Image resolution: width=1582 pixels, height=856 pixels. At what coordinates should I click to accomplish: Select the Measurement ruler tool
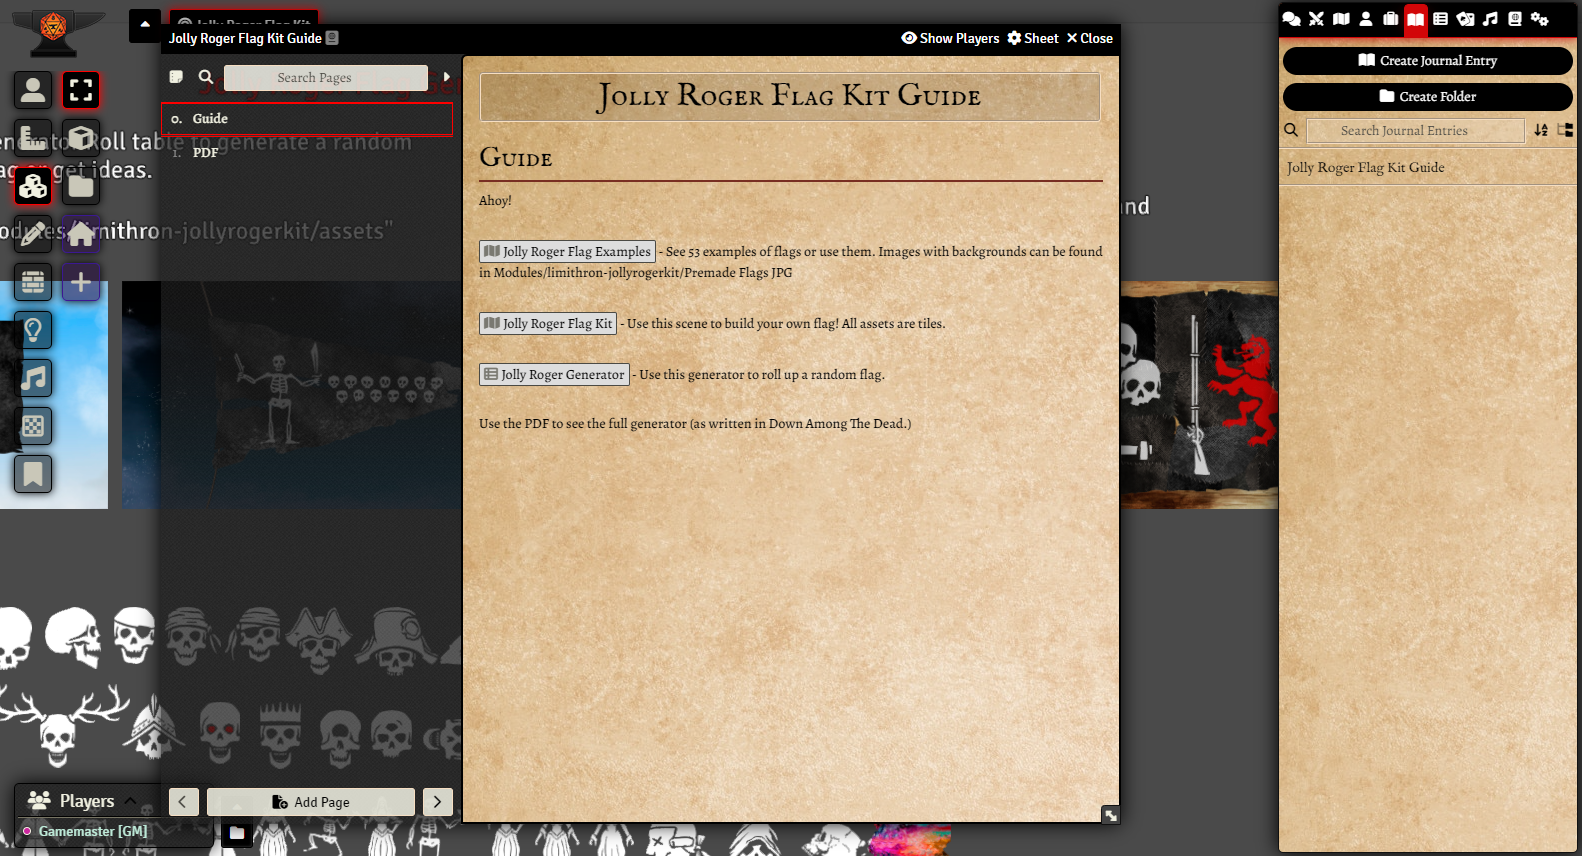tap(33, 138)
